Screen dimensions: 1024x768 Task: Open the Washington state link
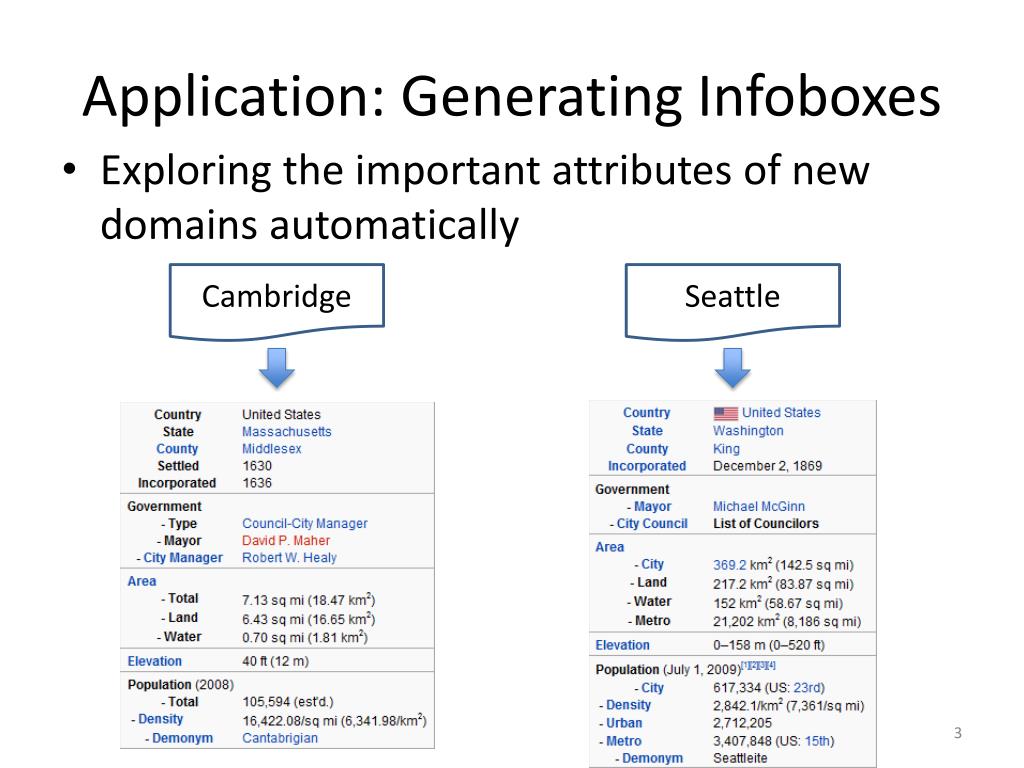tap(748, 431)
